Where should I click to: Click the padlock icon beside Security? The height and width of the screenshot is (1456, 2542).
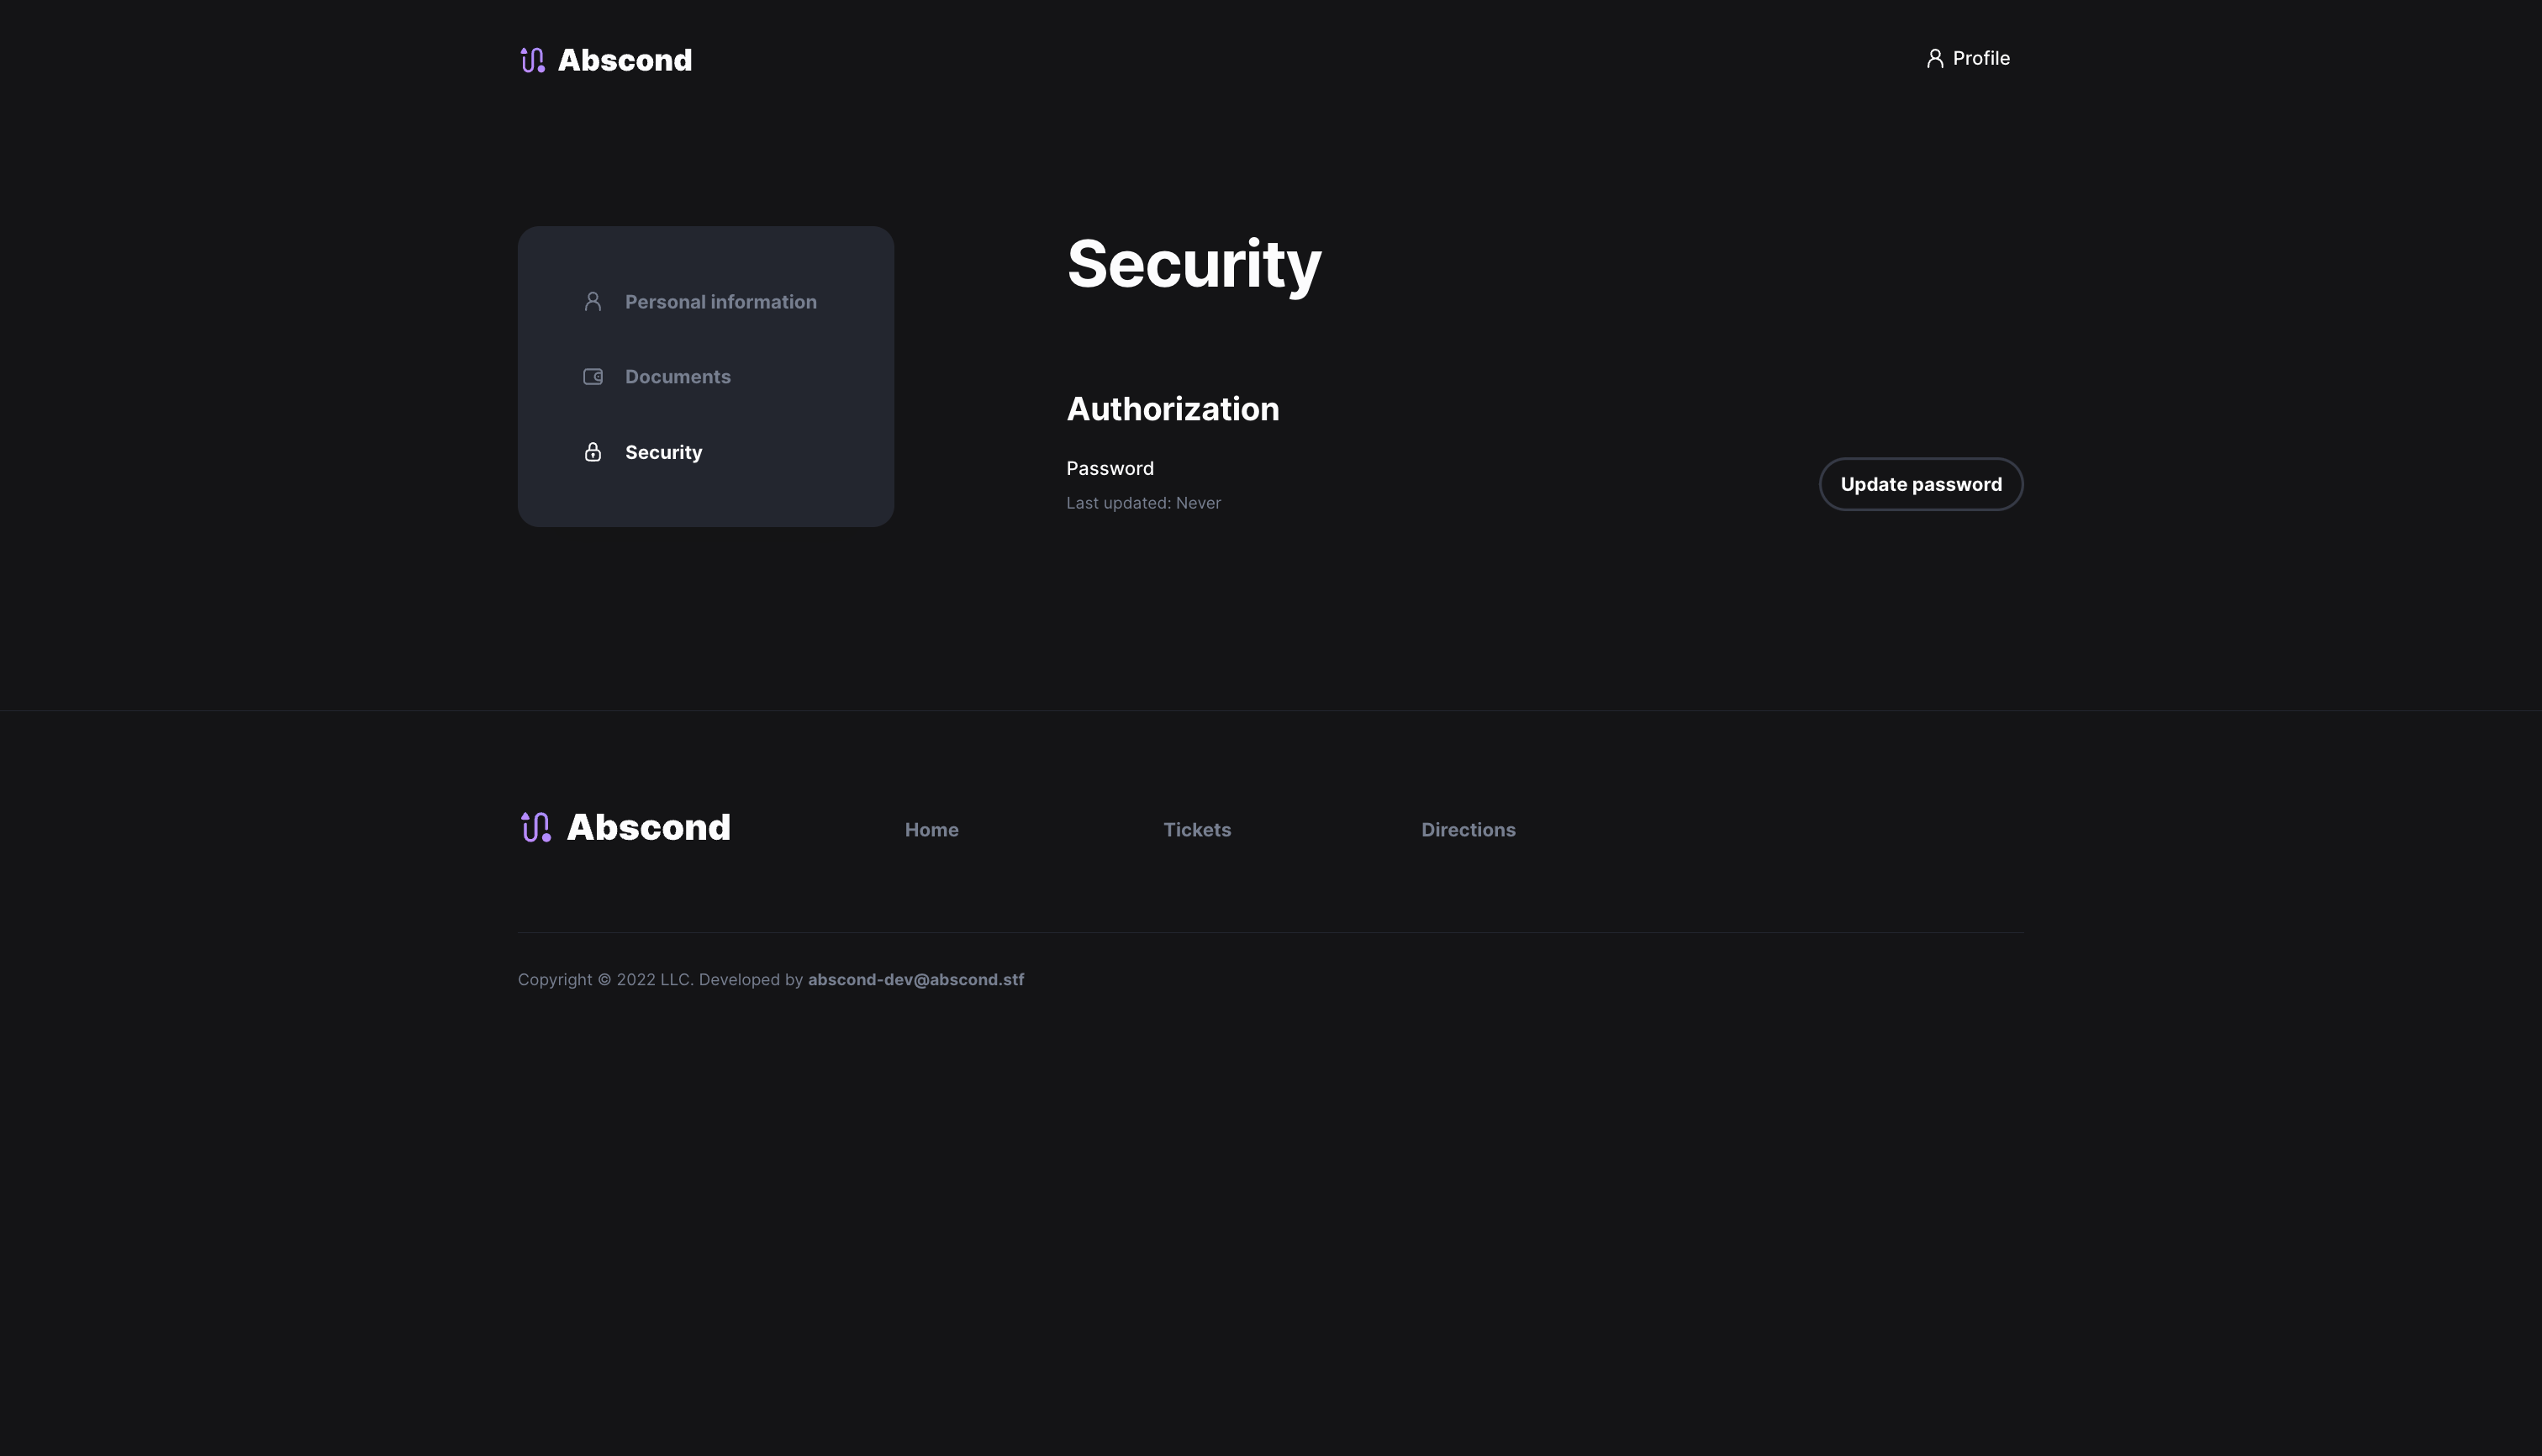(x=592, y=451)
